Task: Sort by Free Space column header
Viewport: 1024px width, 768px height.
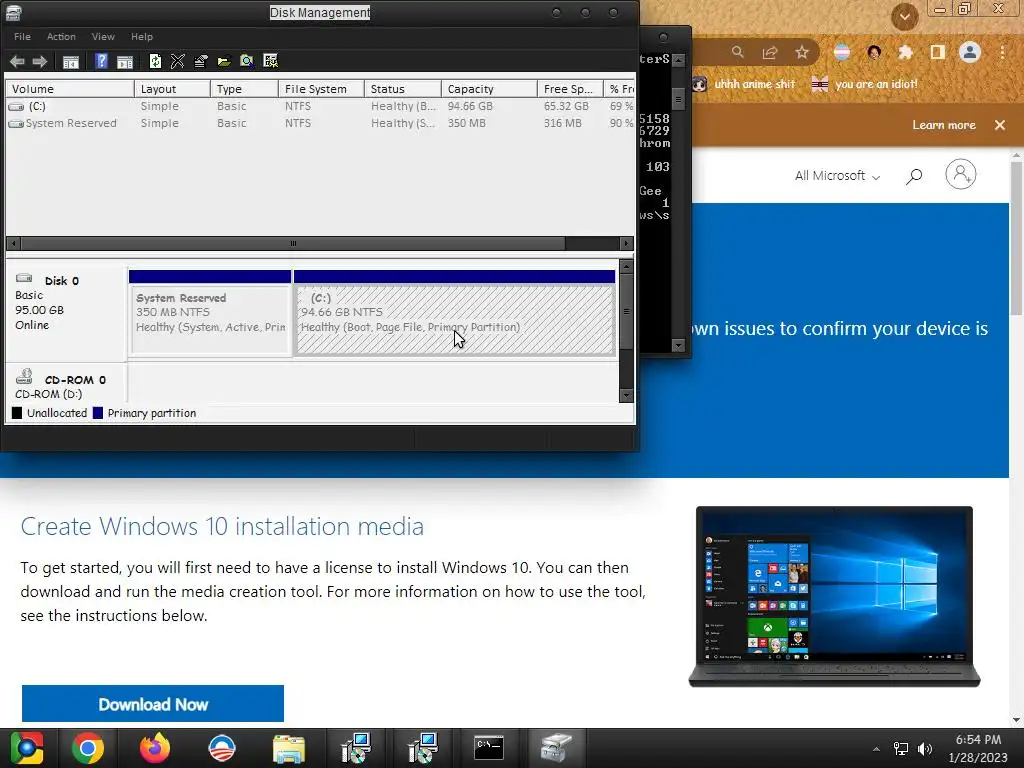Action: (x=570, y=89)
